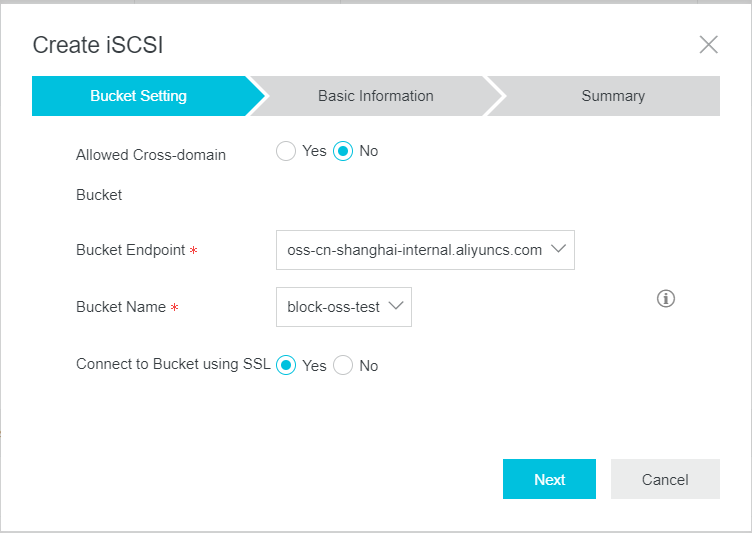
Task: Click the Connect to Bucket using SSL label
Action: click(x=173, y=364)
